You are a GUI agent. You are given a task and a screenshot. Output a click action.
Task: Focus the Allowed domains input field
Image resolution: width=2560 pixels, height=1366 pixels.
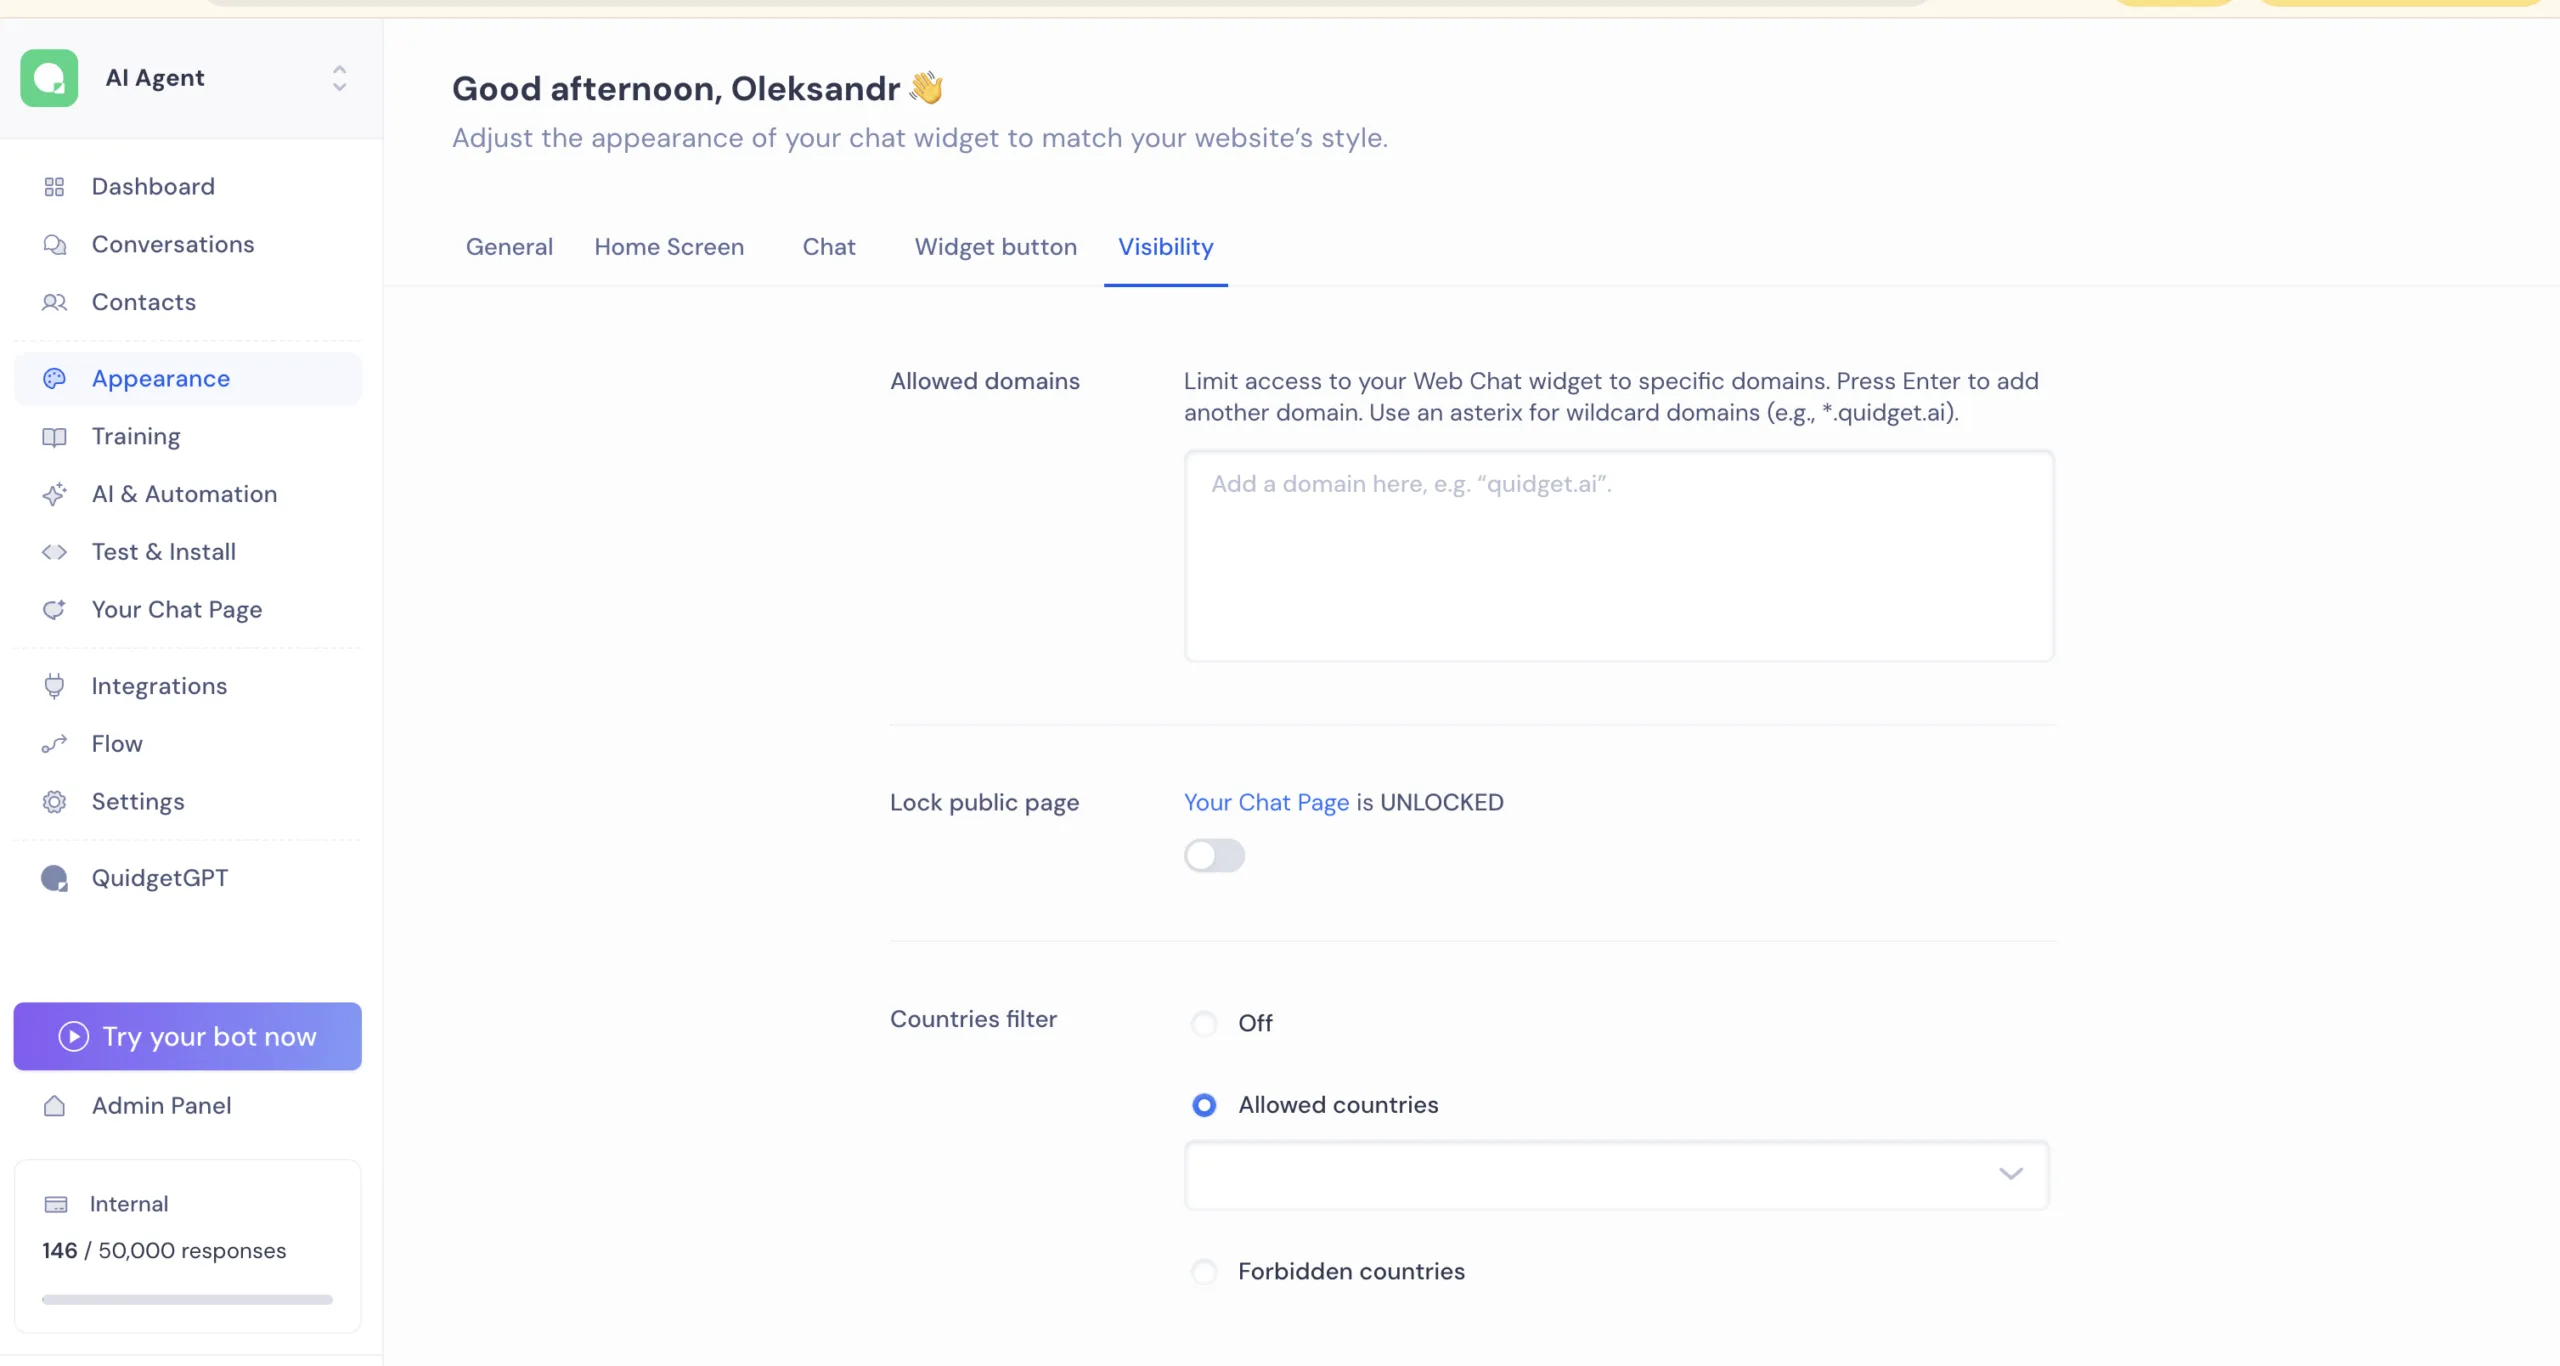(x=1618, y=555)
